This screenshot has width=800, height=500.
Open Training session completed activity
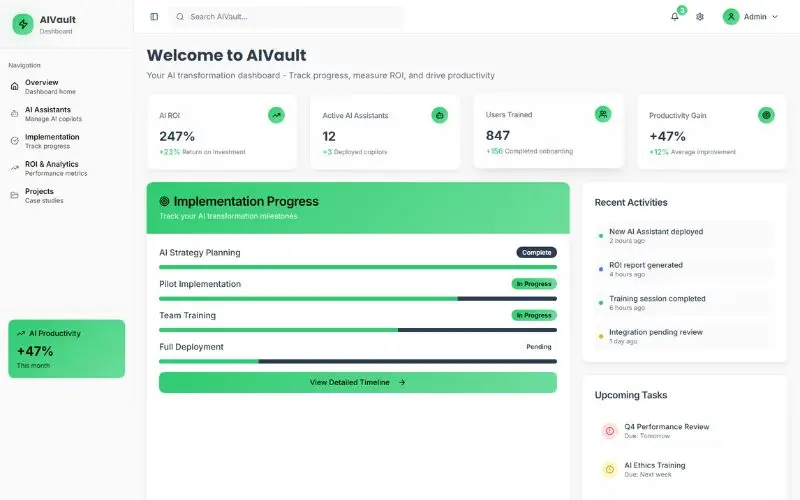click(685, 303)
